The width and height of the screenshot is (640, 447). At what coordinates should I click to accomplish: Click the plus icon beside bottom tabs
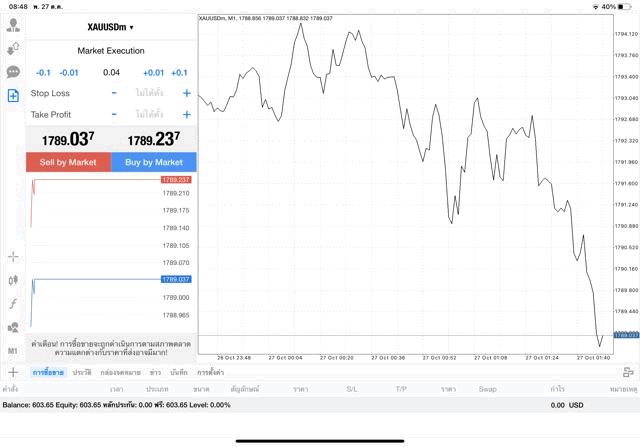13,372
